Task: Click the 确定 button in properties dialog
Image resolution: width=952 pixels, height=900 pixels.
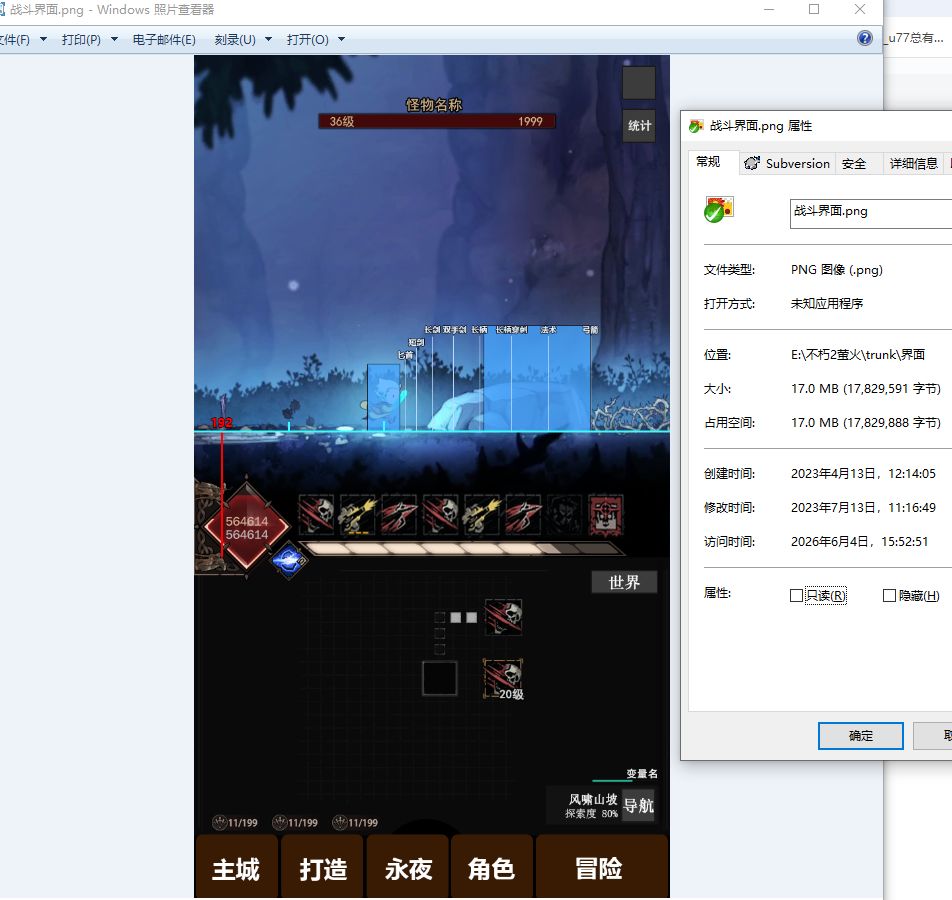Action: [x=860, y=735]
